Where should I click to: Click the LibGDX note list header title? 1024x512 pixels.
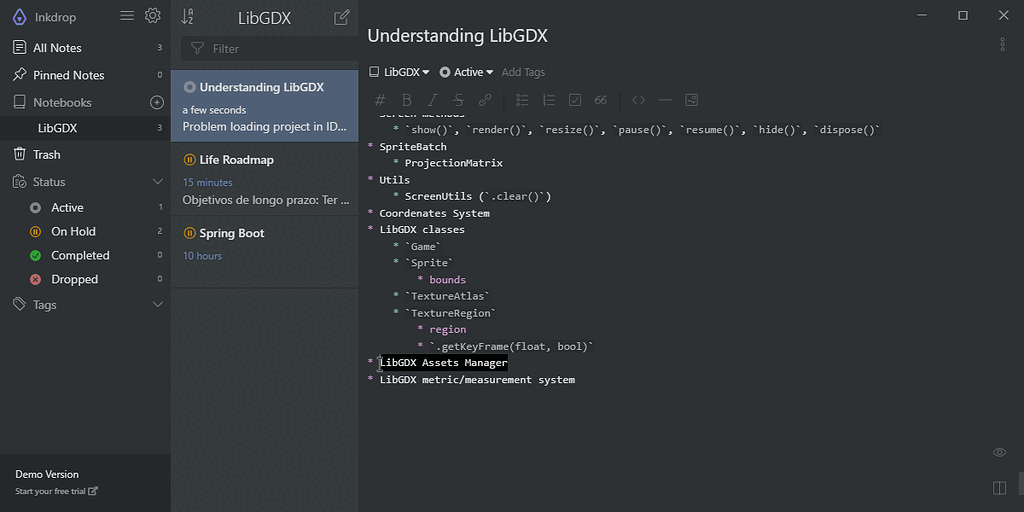264,18
